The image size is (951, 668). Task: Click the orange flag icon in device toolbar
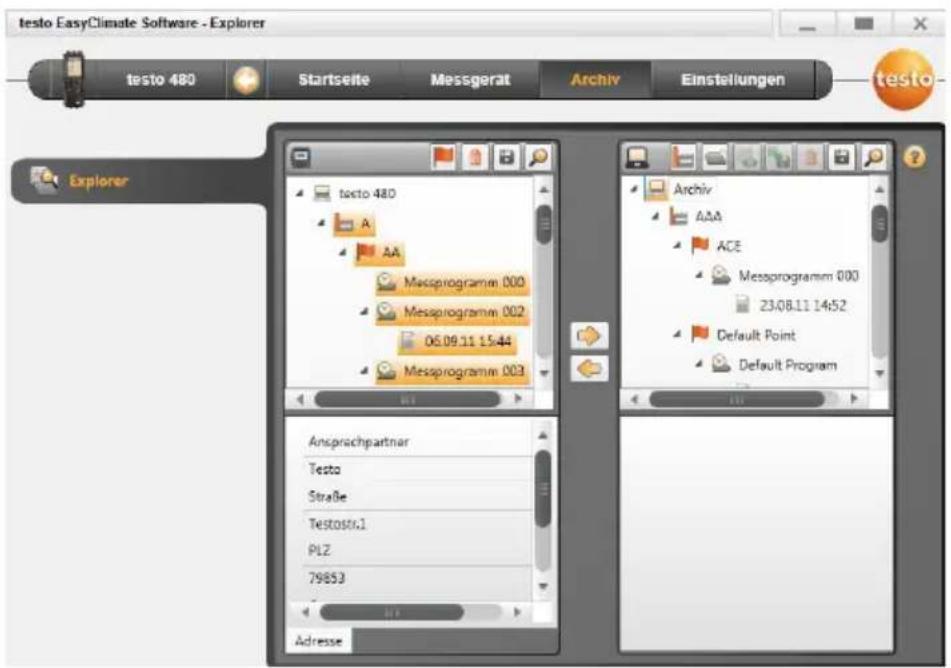443,158
